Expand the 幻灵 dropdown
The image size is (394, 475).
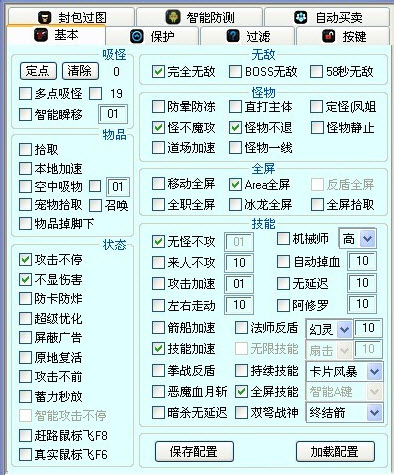pyautogui.click(x=329, y=330)
